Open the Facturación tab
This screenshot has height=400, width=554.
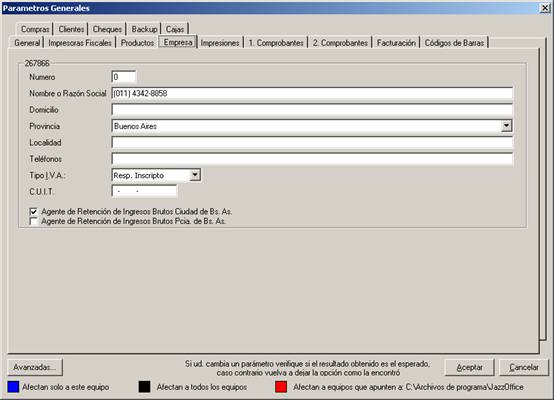pyautogui.click(x=396, y=43)
